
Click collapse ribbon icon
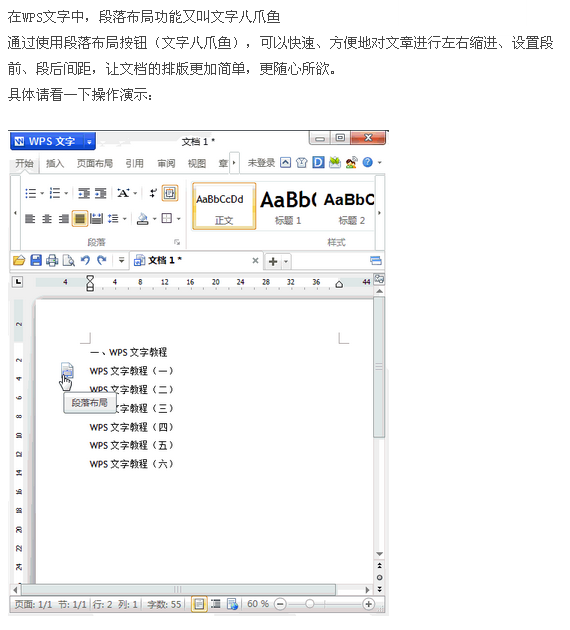(285, 163)
